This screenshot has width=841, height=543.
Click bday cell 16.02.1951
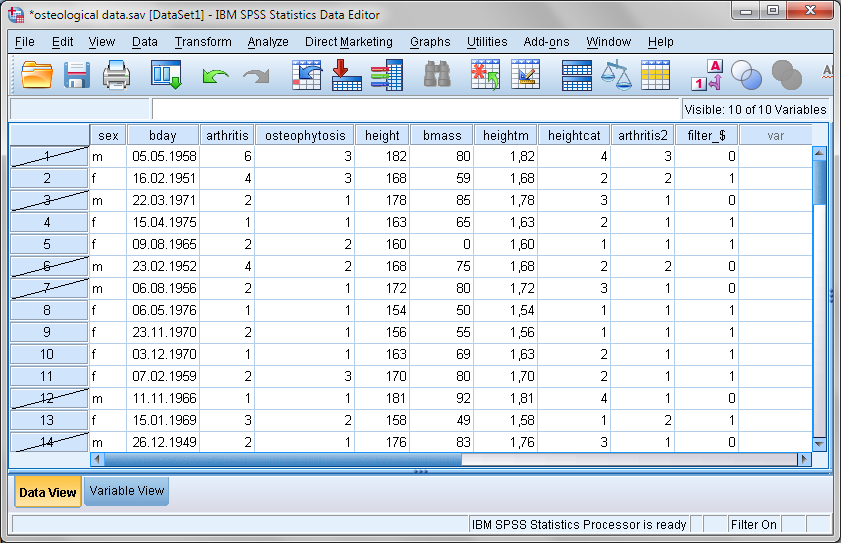point(163,178)
